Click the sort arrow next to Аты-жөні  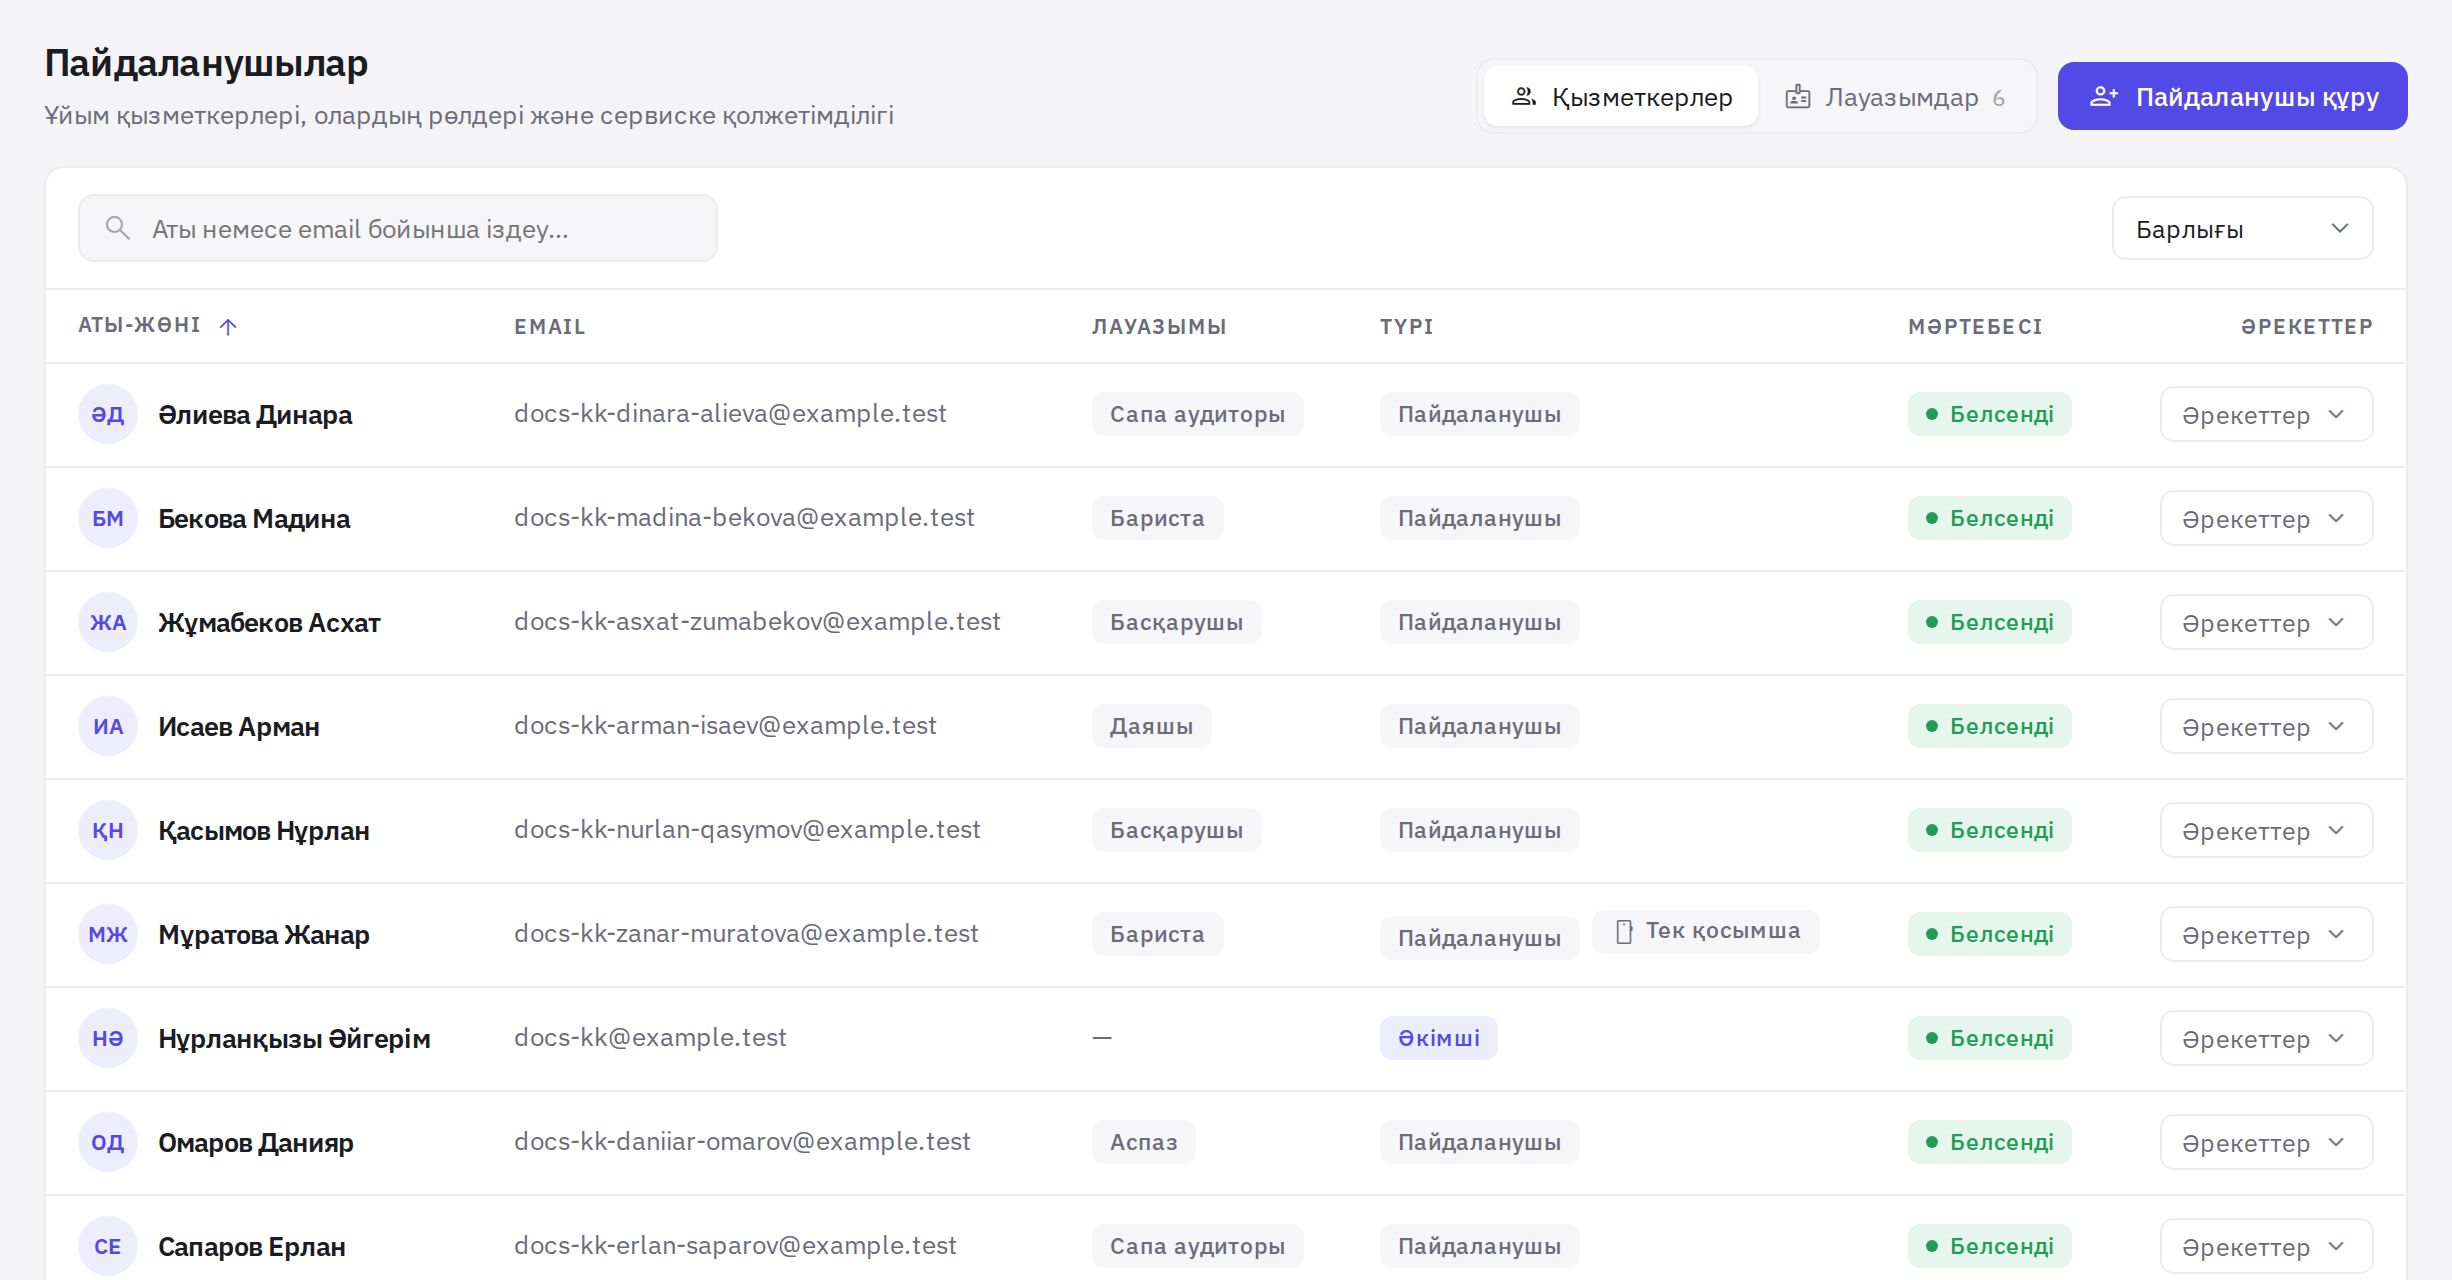228,326
